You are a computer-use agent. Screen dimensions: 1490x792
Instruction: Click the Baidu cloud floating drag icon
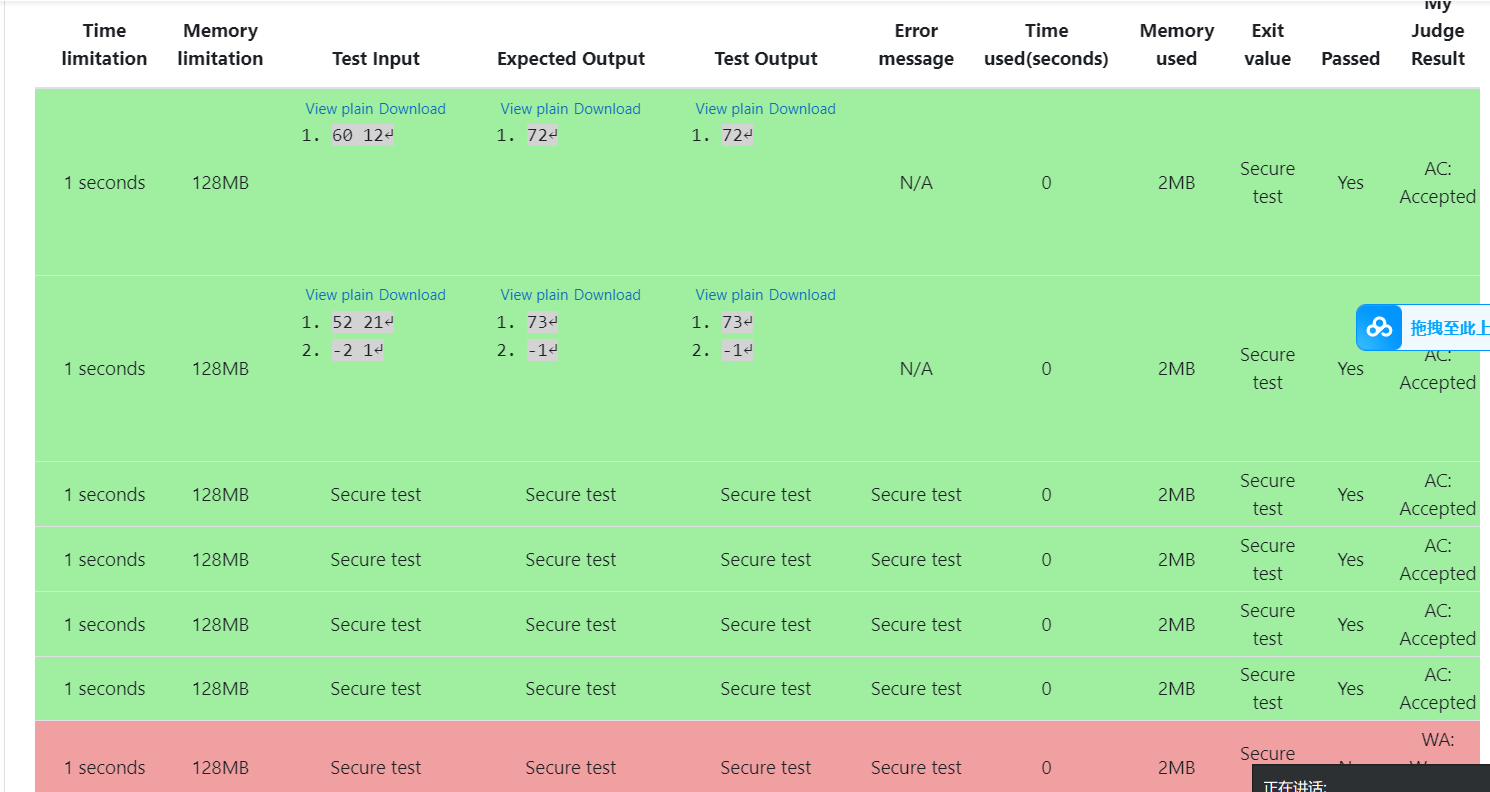click(1380, 327)
